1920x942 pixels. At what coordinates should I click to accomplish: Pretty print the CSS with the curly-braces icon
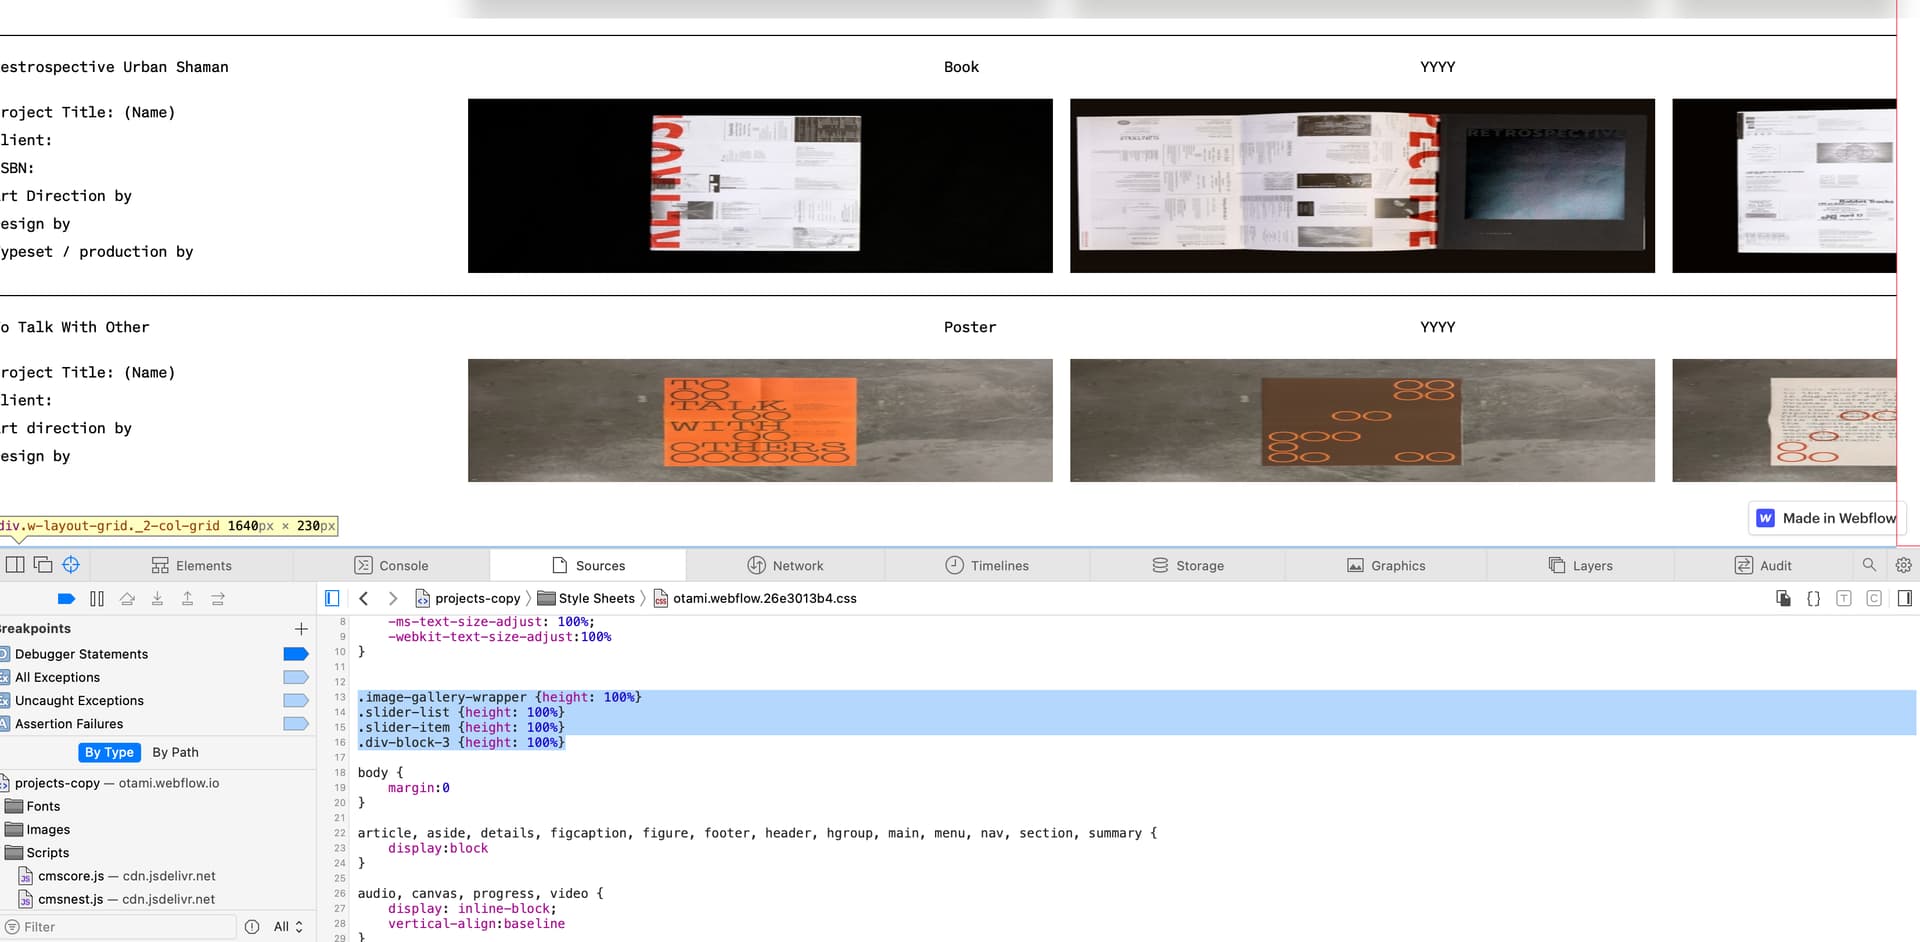point(1814,598)
